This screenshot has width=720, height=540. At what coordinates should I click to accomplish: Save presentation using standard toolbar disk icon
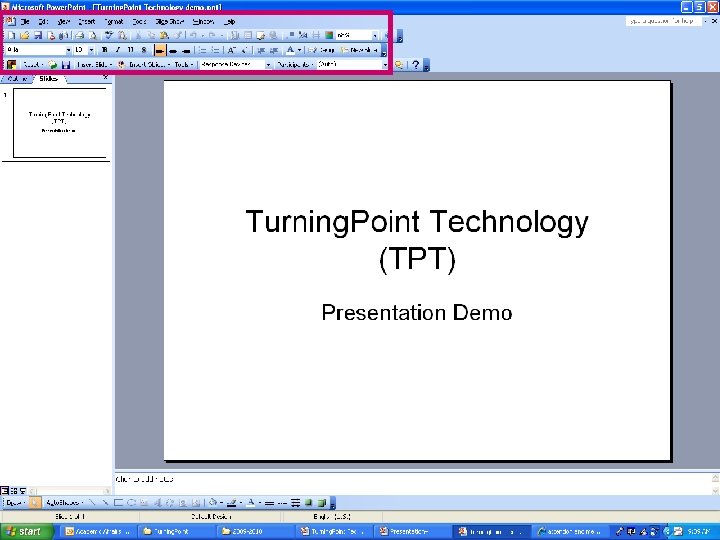38,35
